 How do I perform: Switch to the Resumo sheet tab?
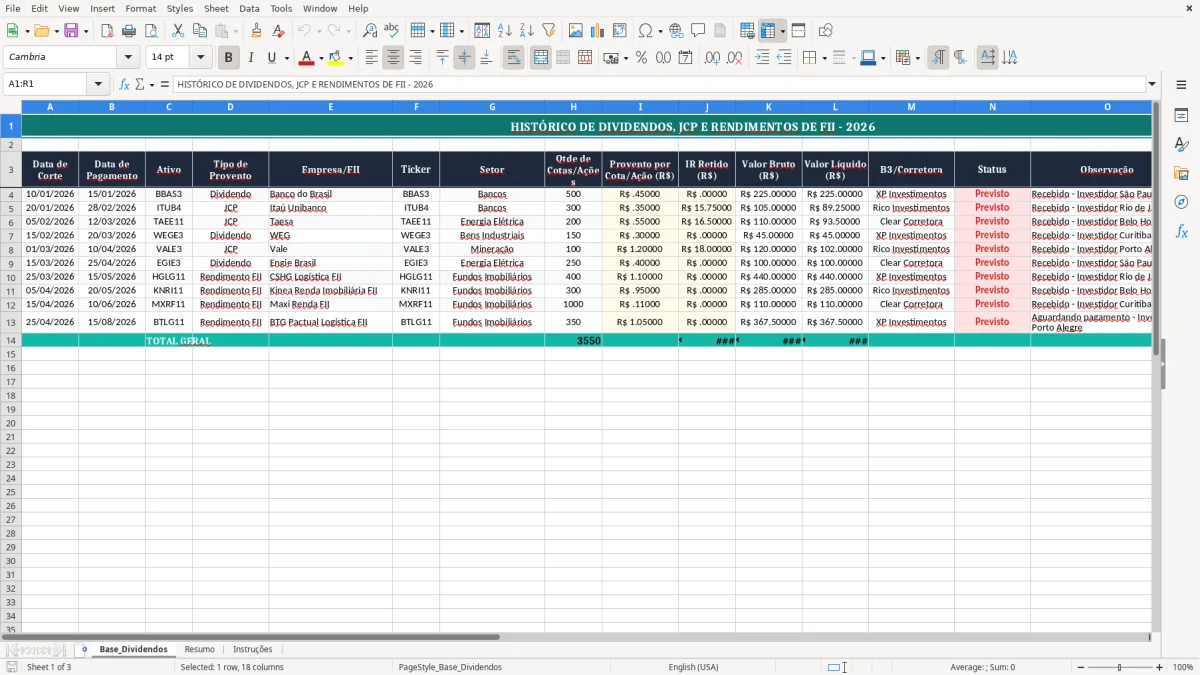tap(199, 650)
